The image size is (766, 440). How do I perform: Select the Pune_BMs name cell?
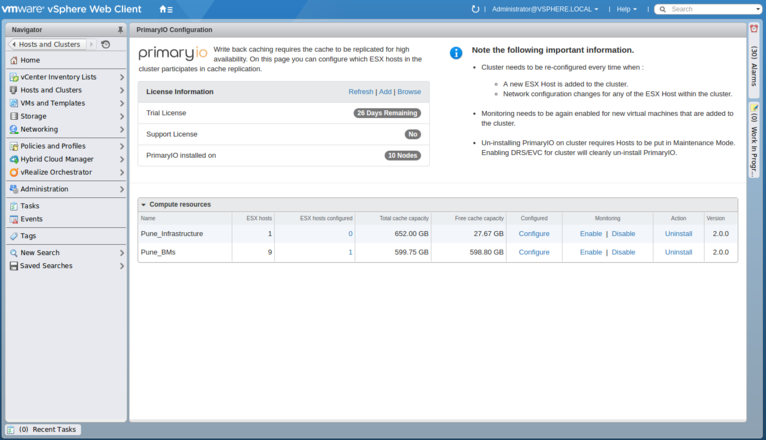pos(158,252)
